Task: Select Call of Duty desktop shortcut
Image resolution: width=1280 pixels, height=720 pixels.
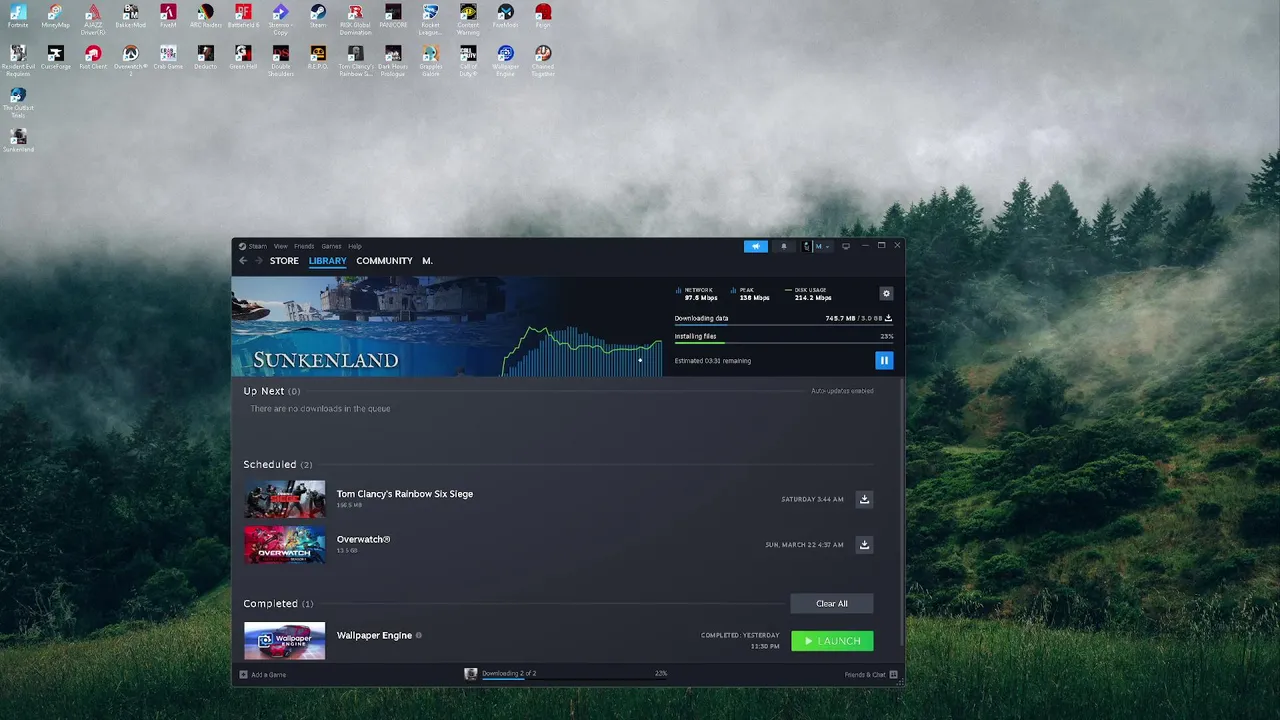Action: tap(468, 61)
